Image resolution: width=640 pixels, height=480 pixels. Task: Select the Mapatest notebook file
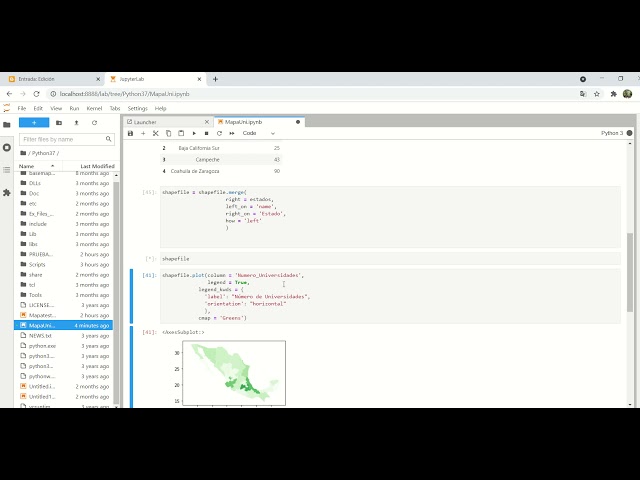click(x=64, y=315)
